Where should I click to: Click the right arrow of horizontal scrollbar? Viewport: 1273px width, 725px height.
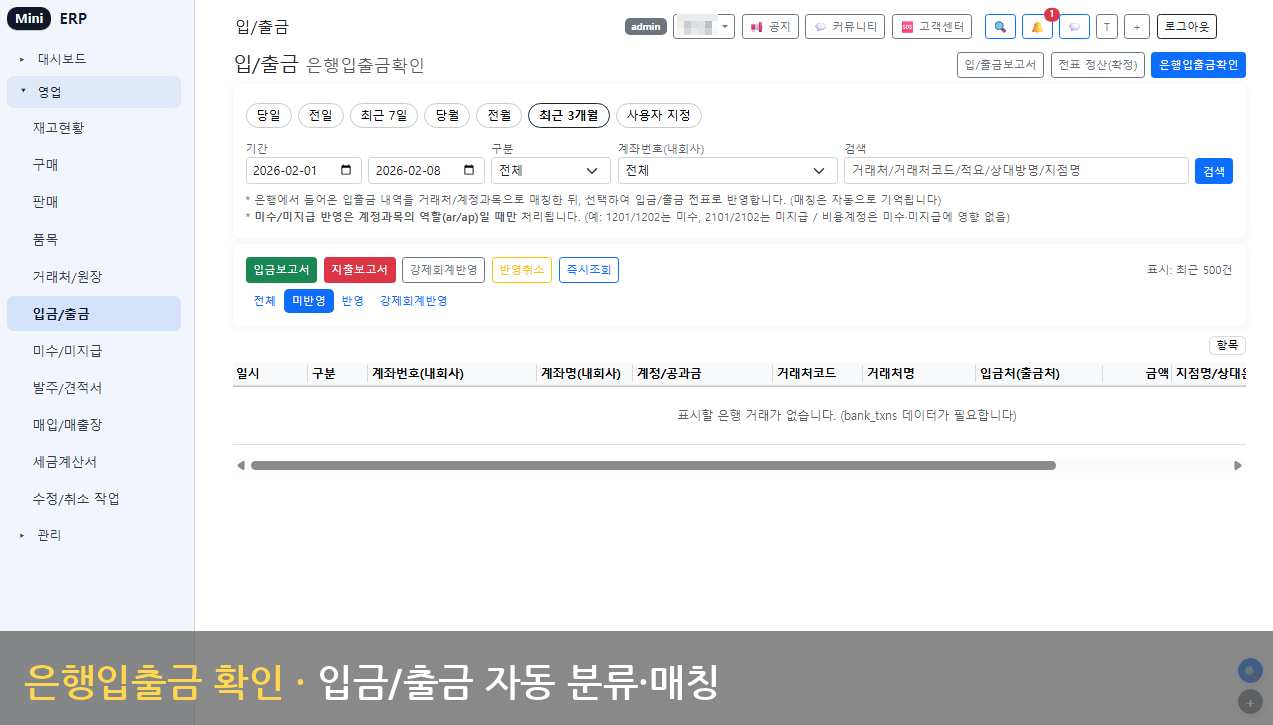(x=1238, y=465)
